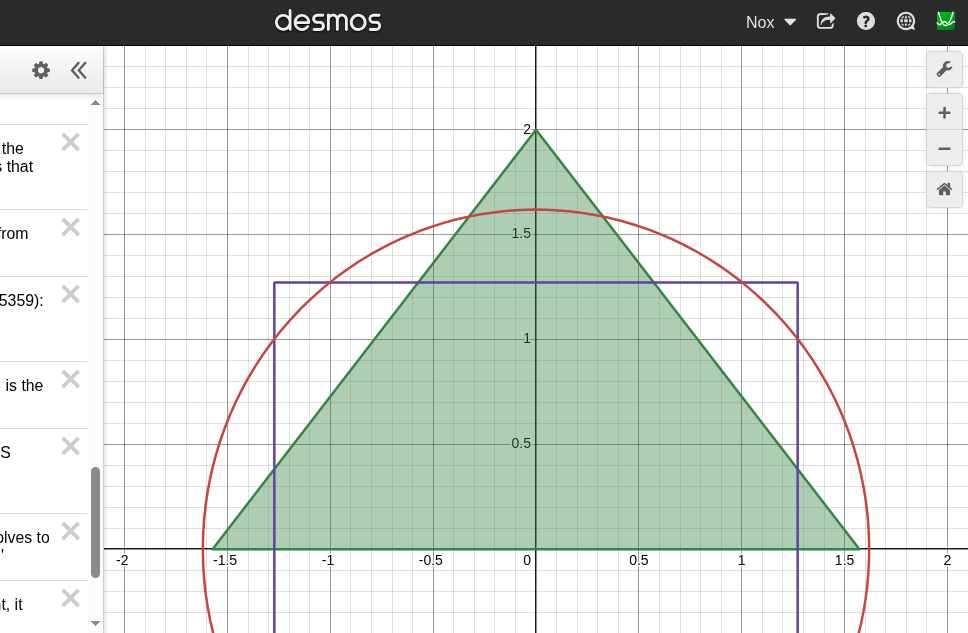968x633 pixels.
Task: Click the scroll up arrow of expression list
Action: [x=96, y=103]
